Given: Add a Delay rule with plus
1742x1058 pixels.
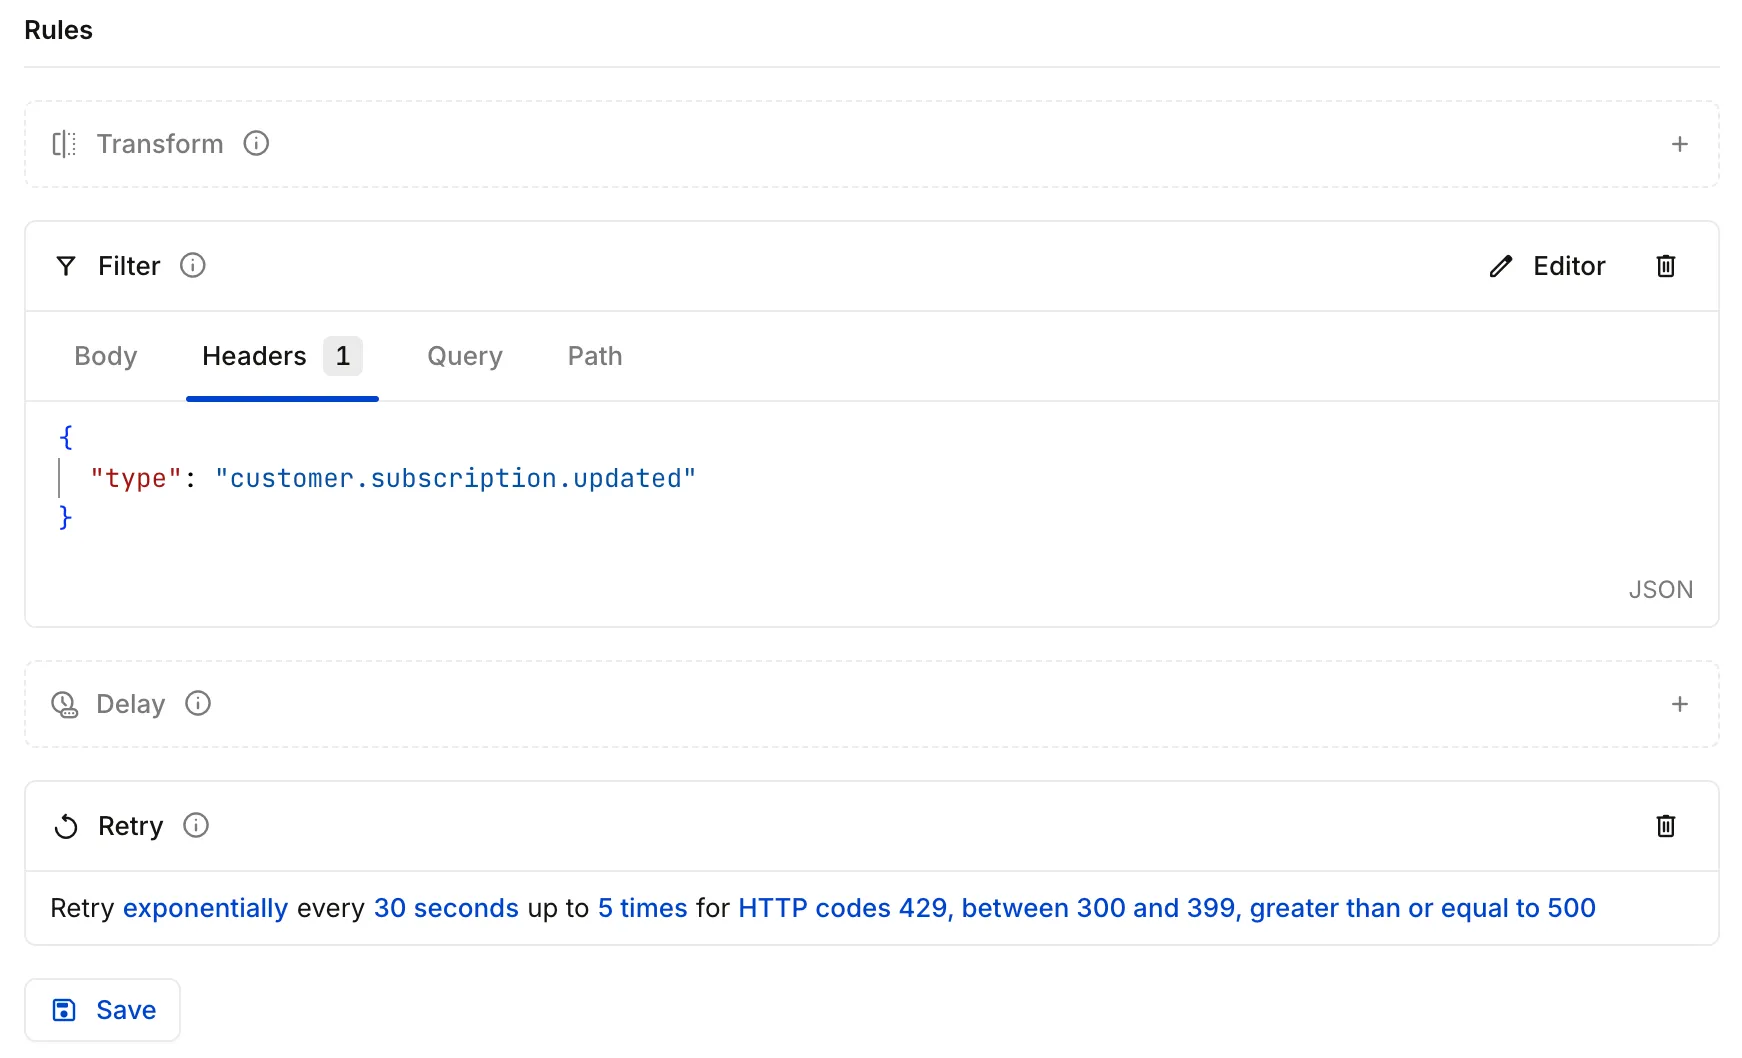Looking at the screenshot, I should [x=1679, y=704].
